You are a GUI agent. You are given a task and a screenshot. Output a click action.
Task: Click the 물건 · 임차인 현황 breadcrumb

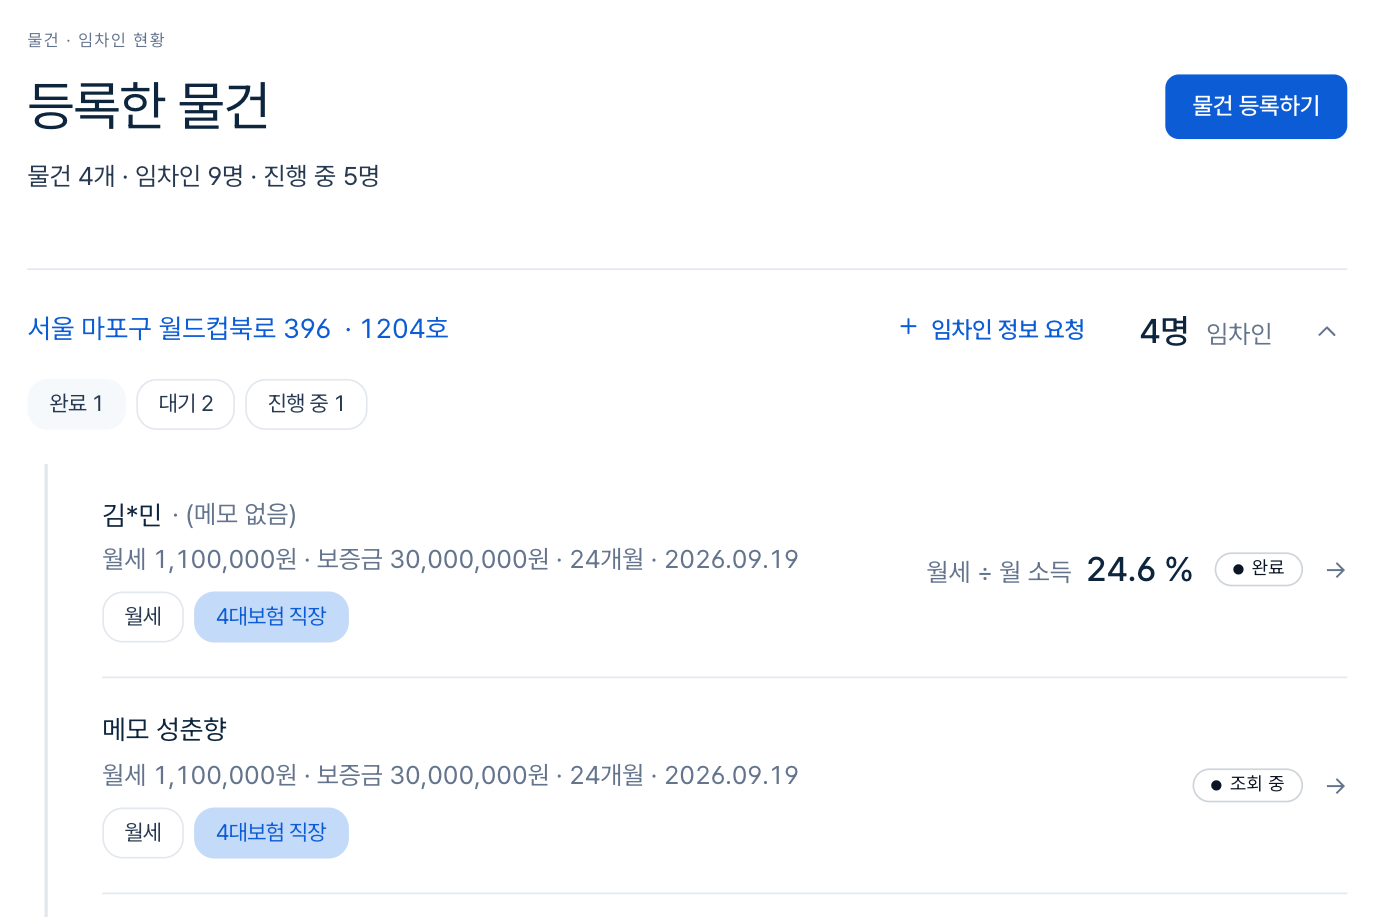coord(96,40)
